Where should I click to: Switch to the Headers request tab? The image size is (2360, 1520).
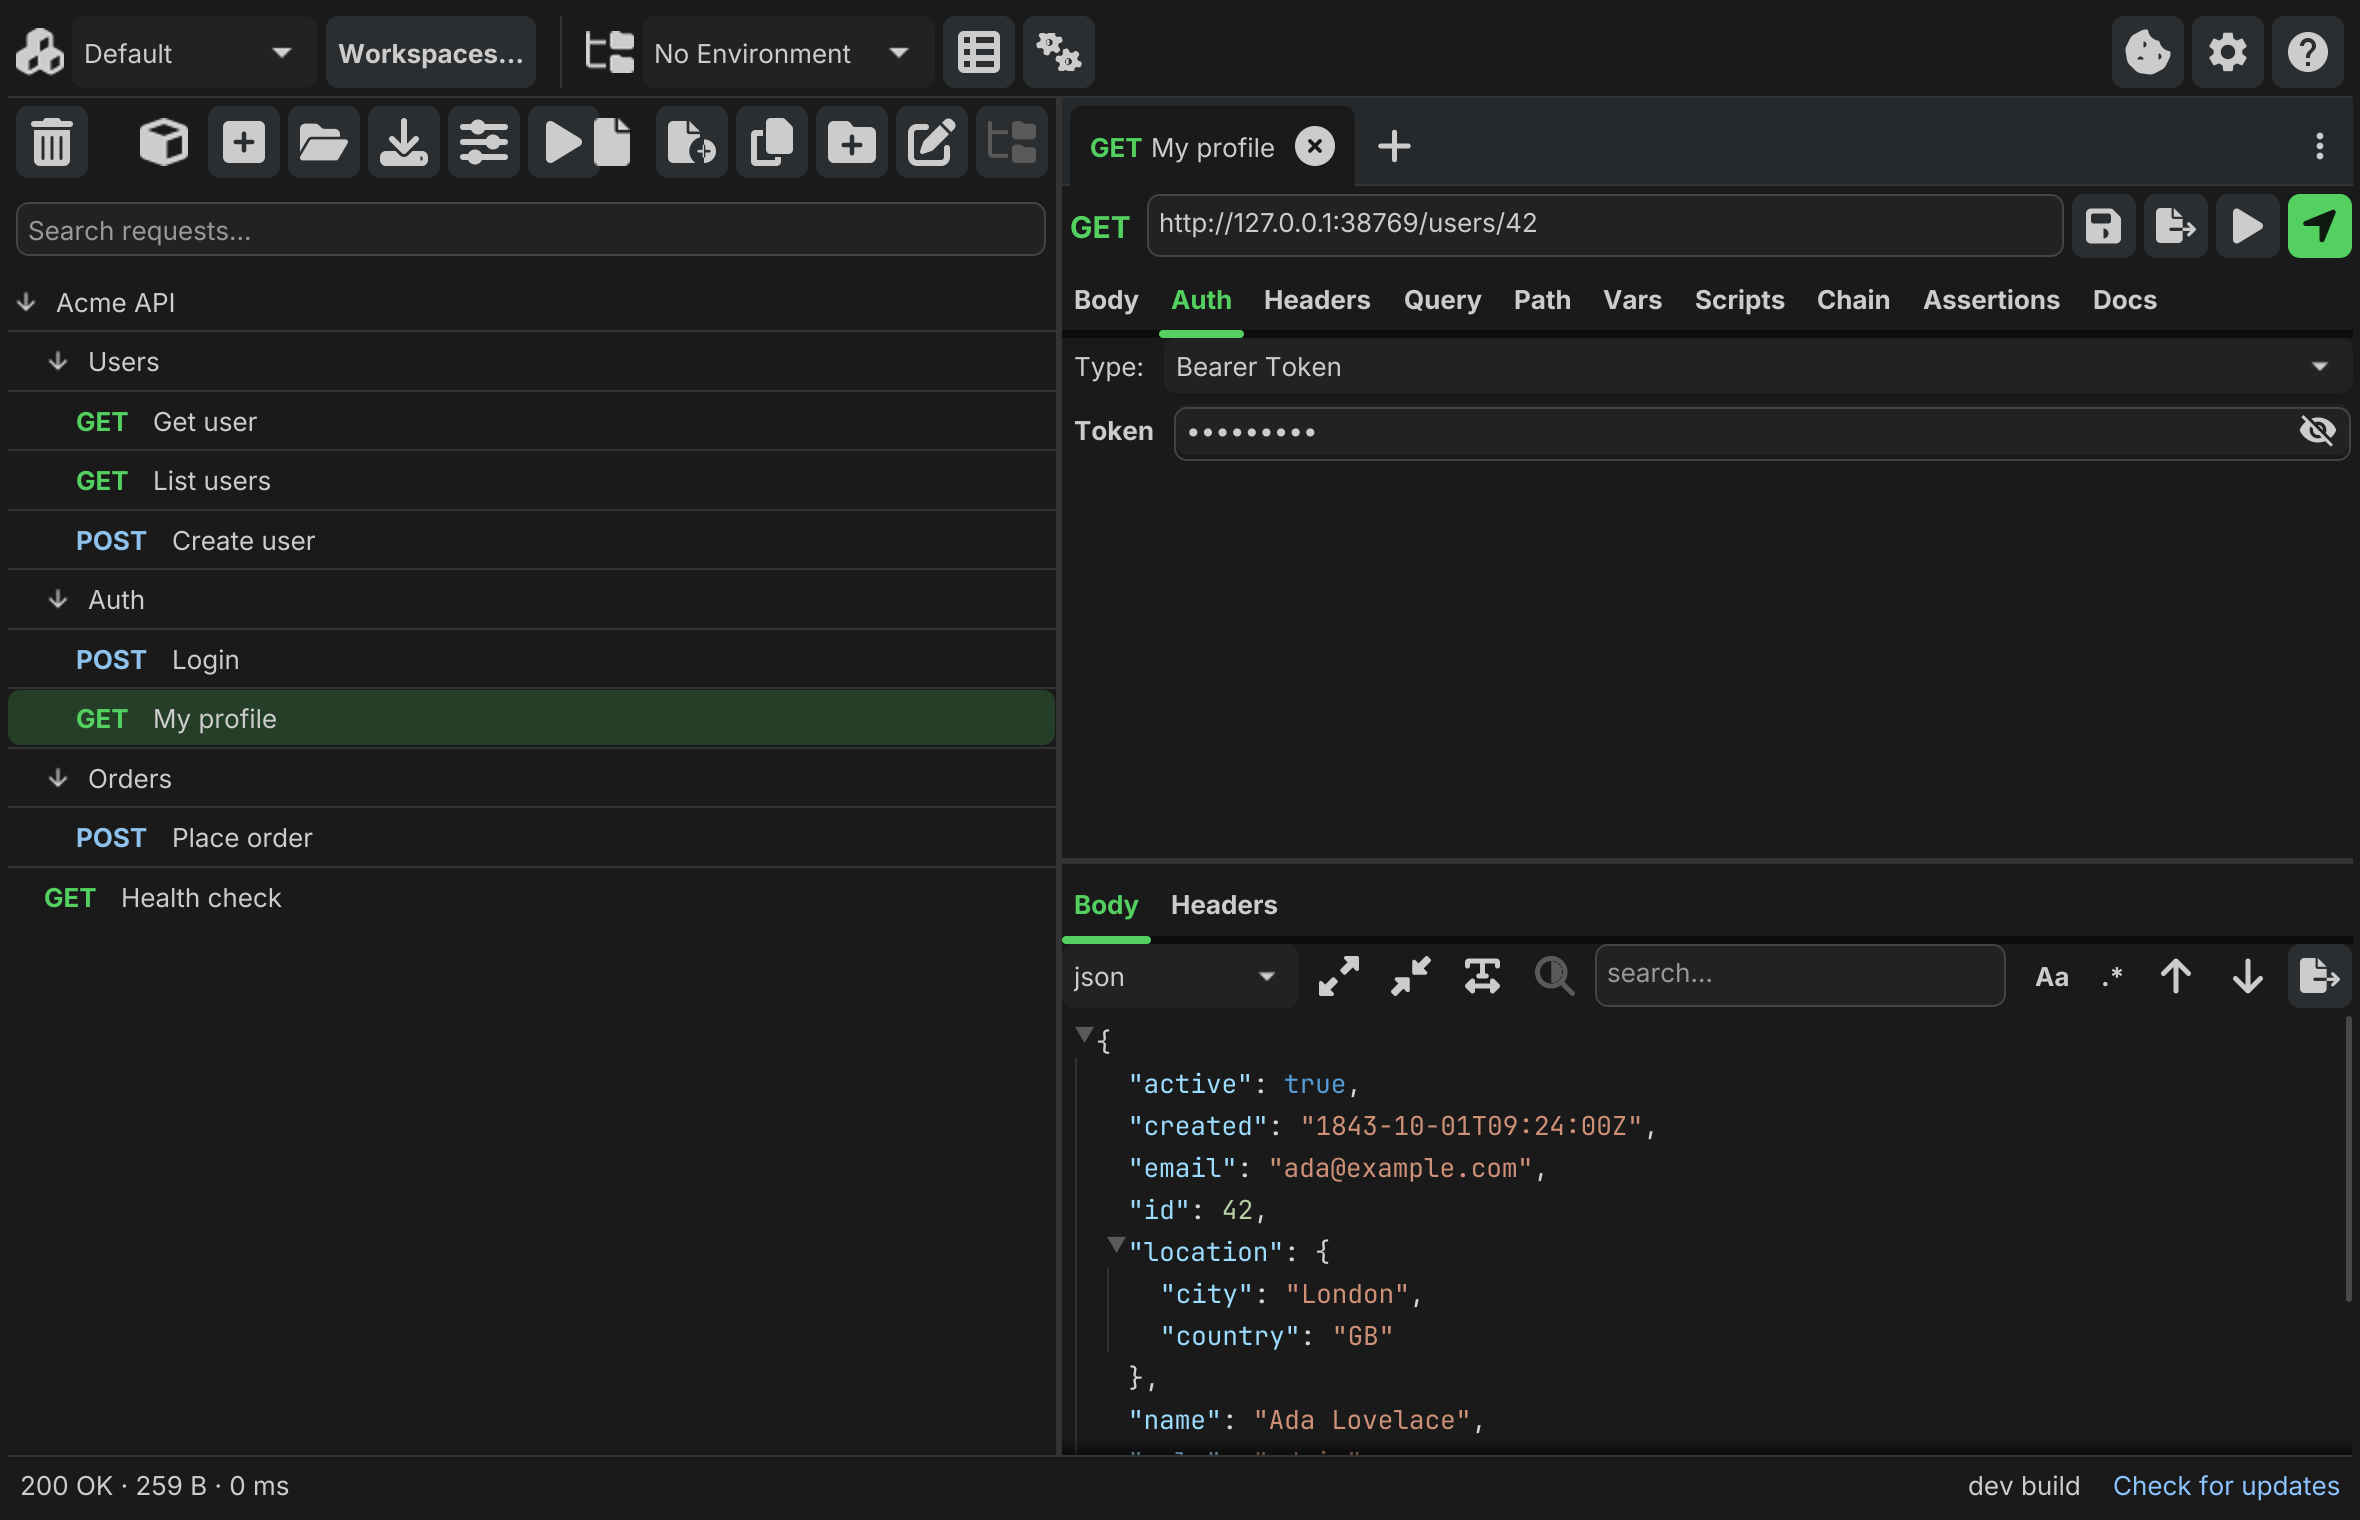(x=1316, y=300)
